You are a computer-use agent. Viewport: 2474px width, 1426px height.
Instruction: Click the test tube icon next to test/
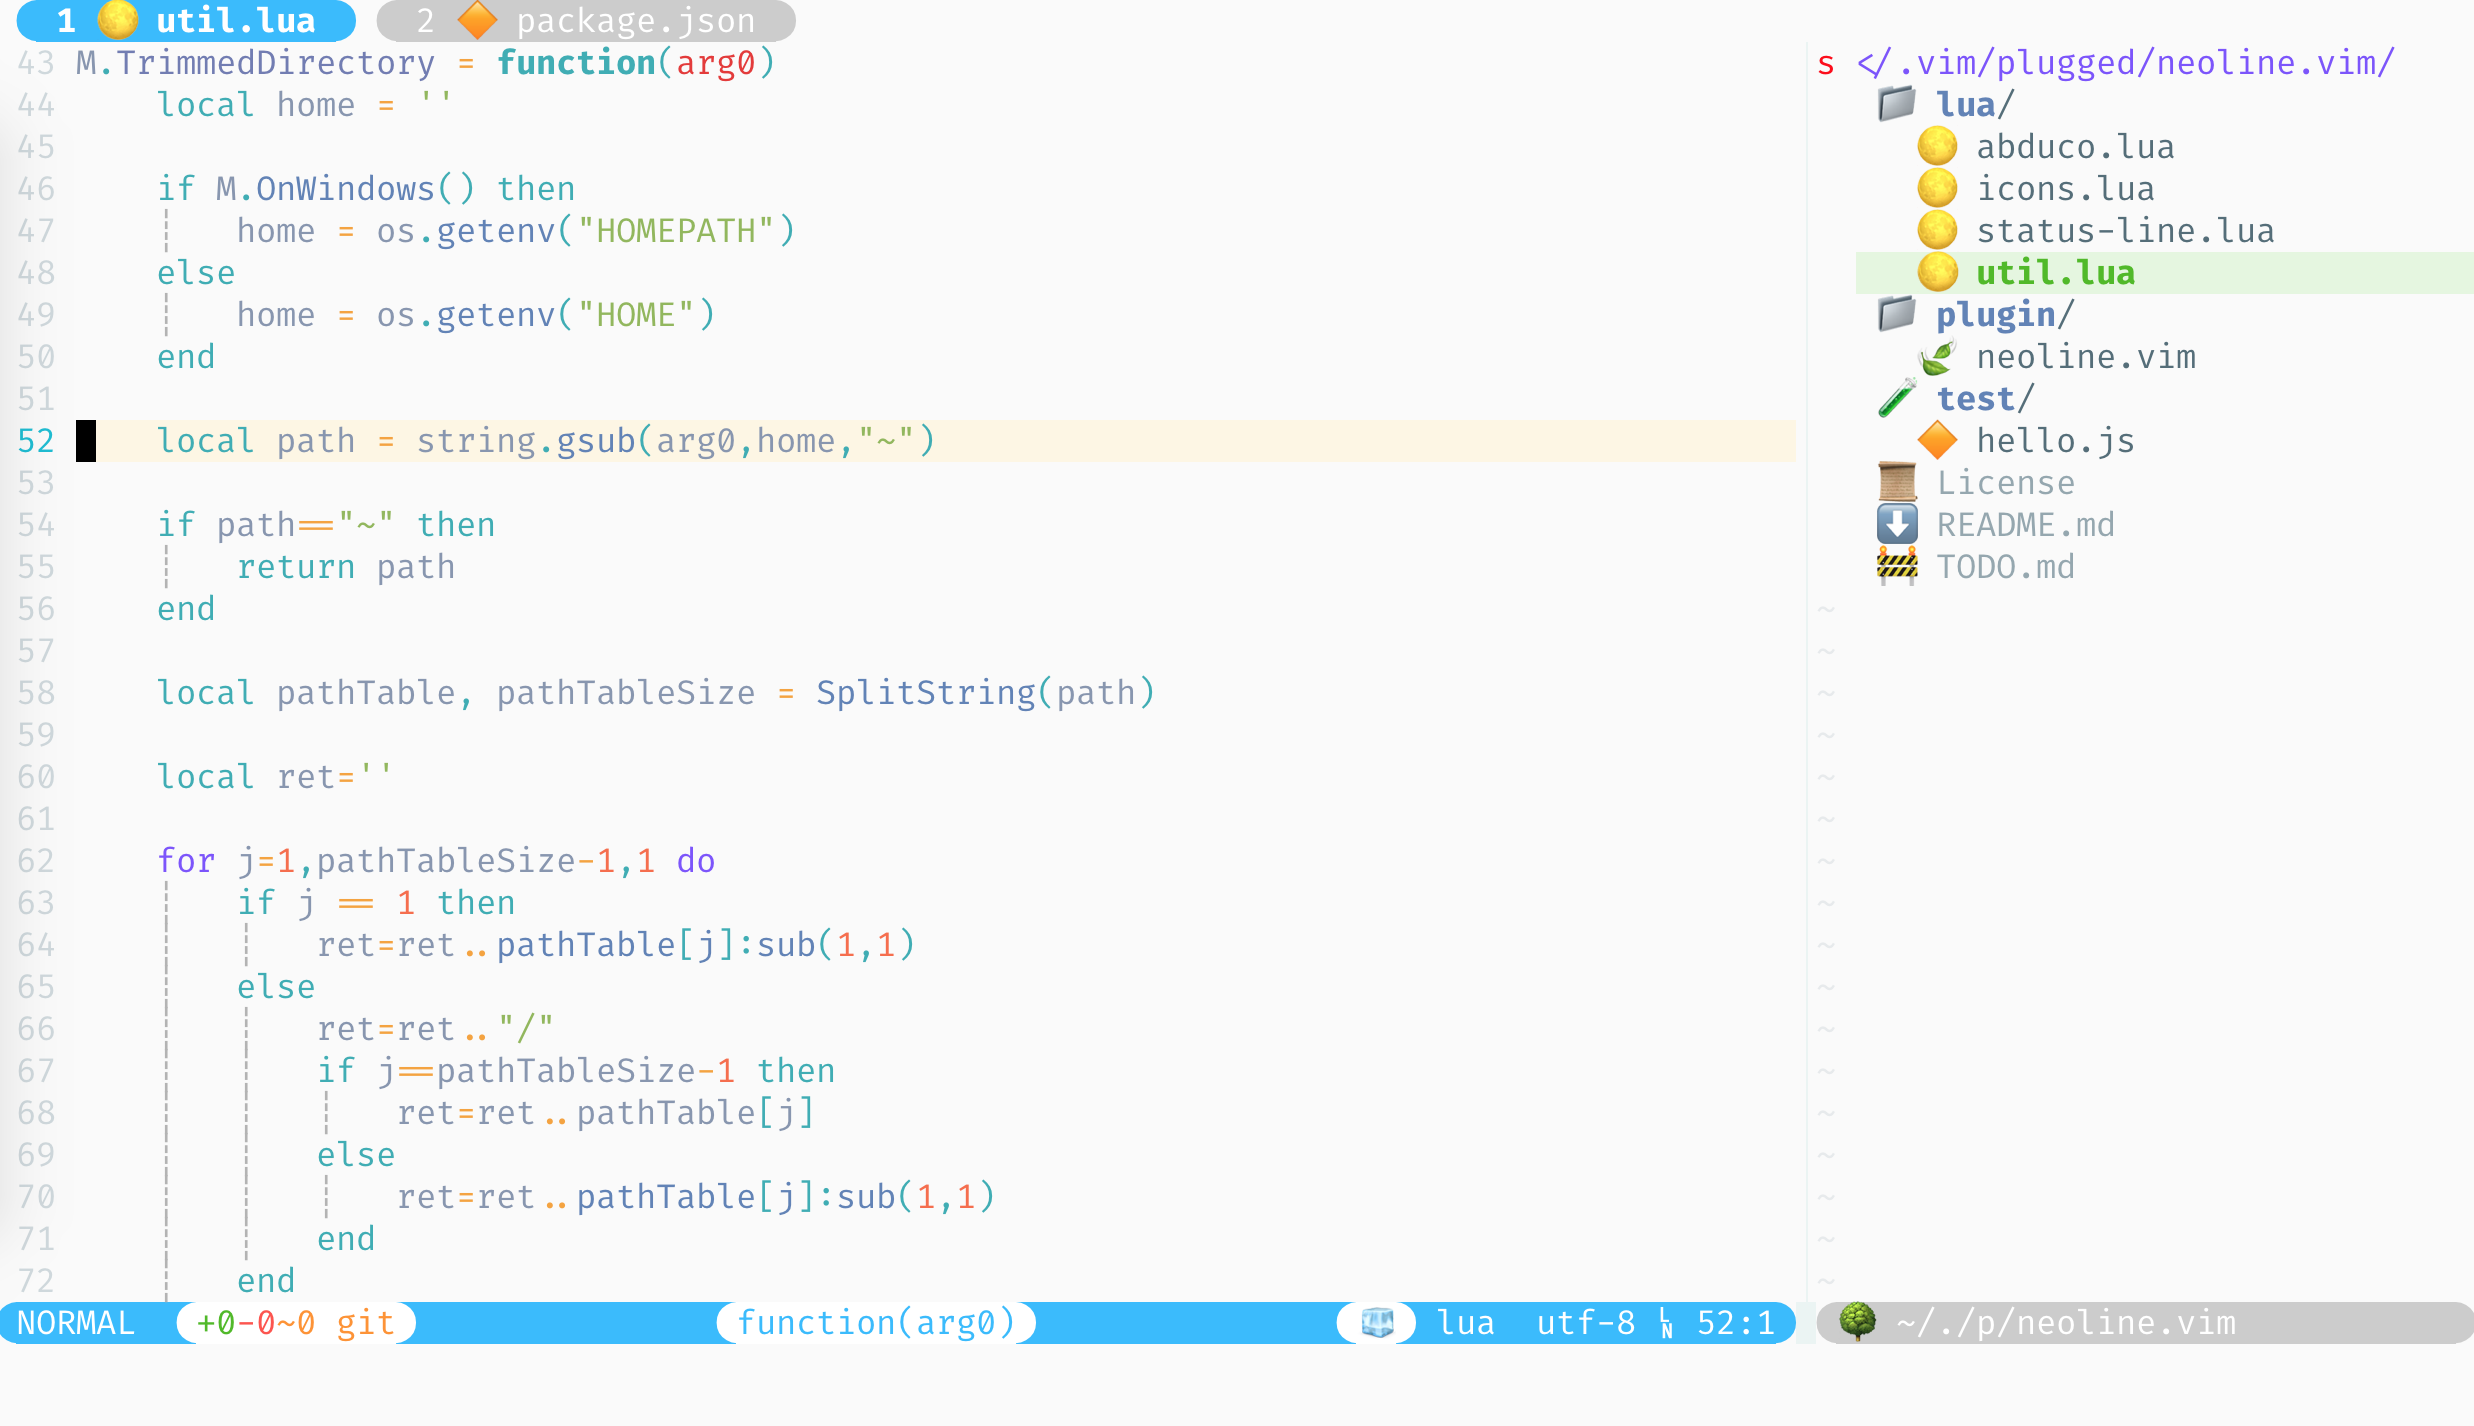[1898, 398]
